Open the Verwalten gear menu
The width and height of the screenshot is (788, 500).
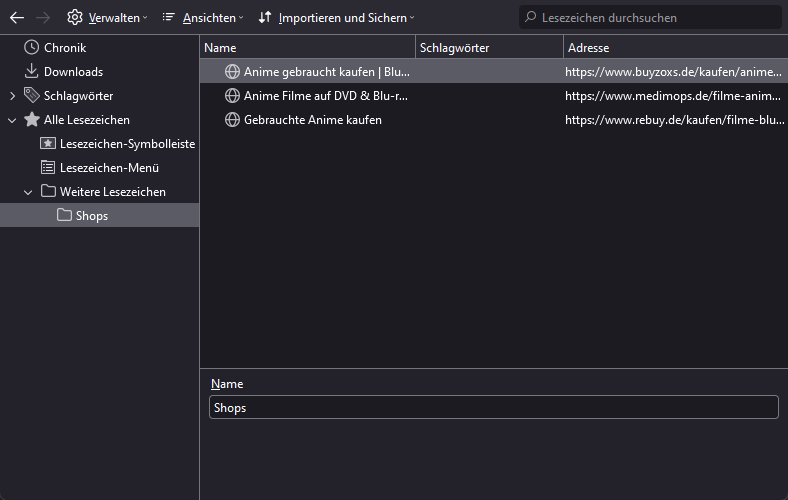click(107, 17)
